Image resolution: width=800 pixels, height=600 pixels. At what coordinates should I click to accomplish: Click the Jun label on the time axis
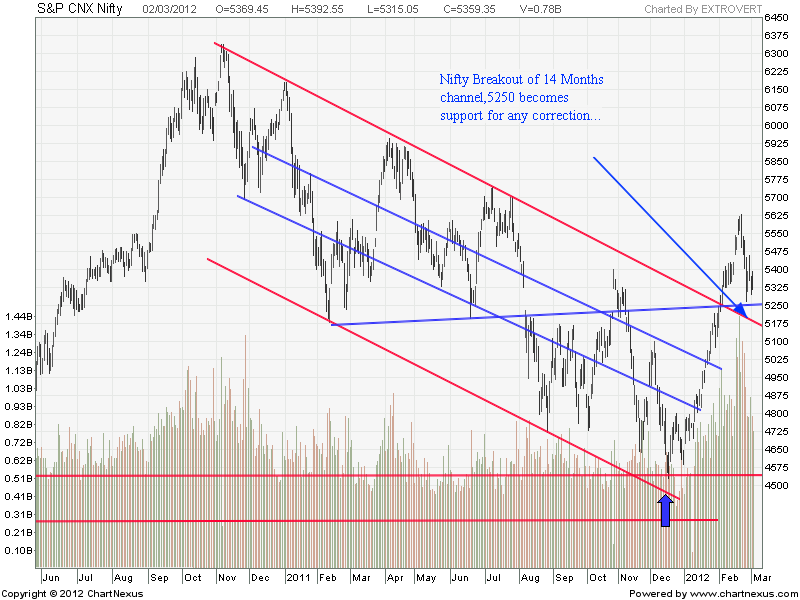click(x=51, y=578)
